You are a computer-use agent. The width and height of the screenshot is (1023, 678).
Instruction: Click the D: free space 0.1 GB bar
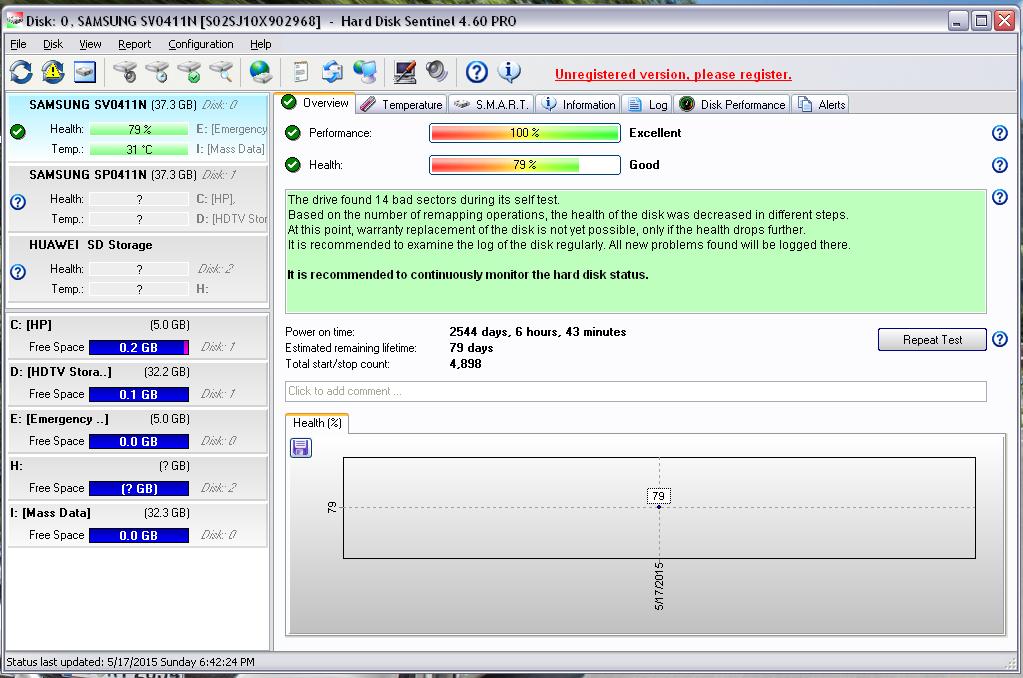coord(139,395)
